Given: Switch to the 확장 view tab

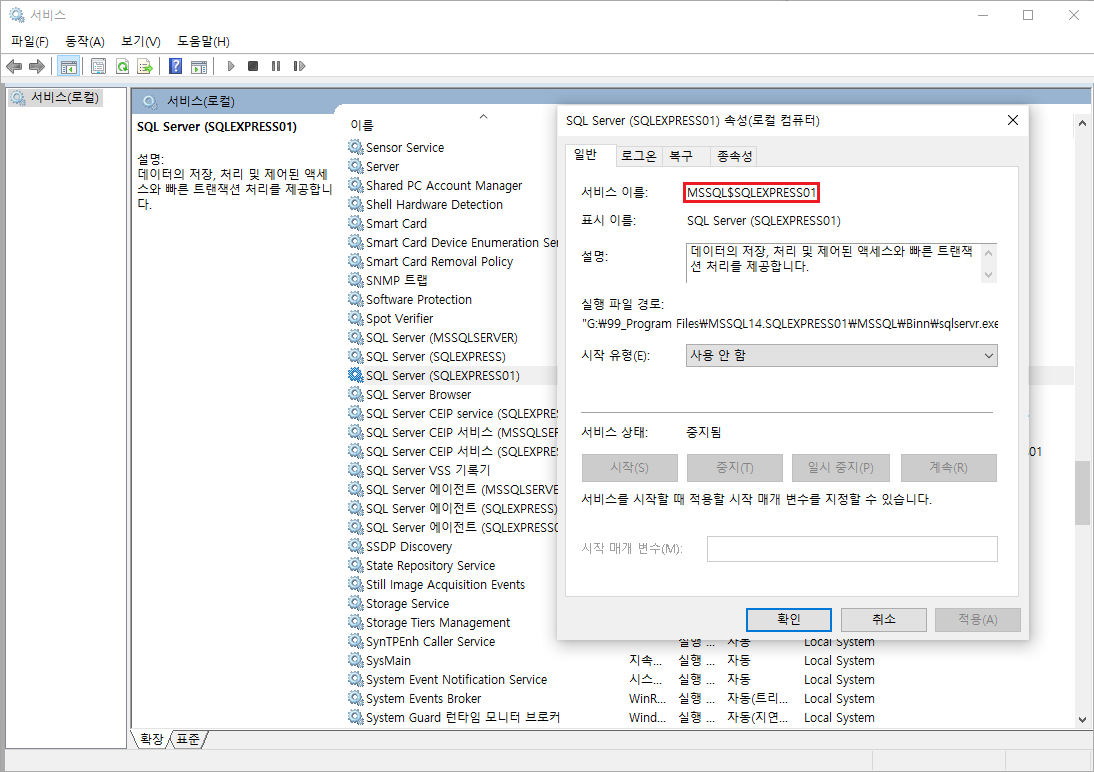Looking at the screenshot, I should pyautogui.click(x=151, y=738).
